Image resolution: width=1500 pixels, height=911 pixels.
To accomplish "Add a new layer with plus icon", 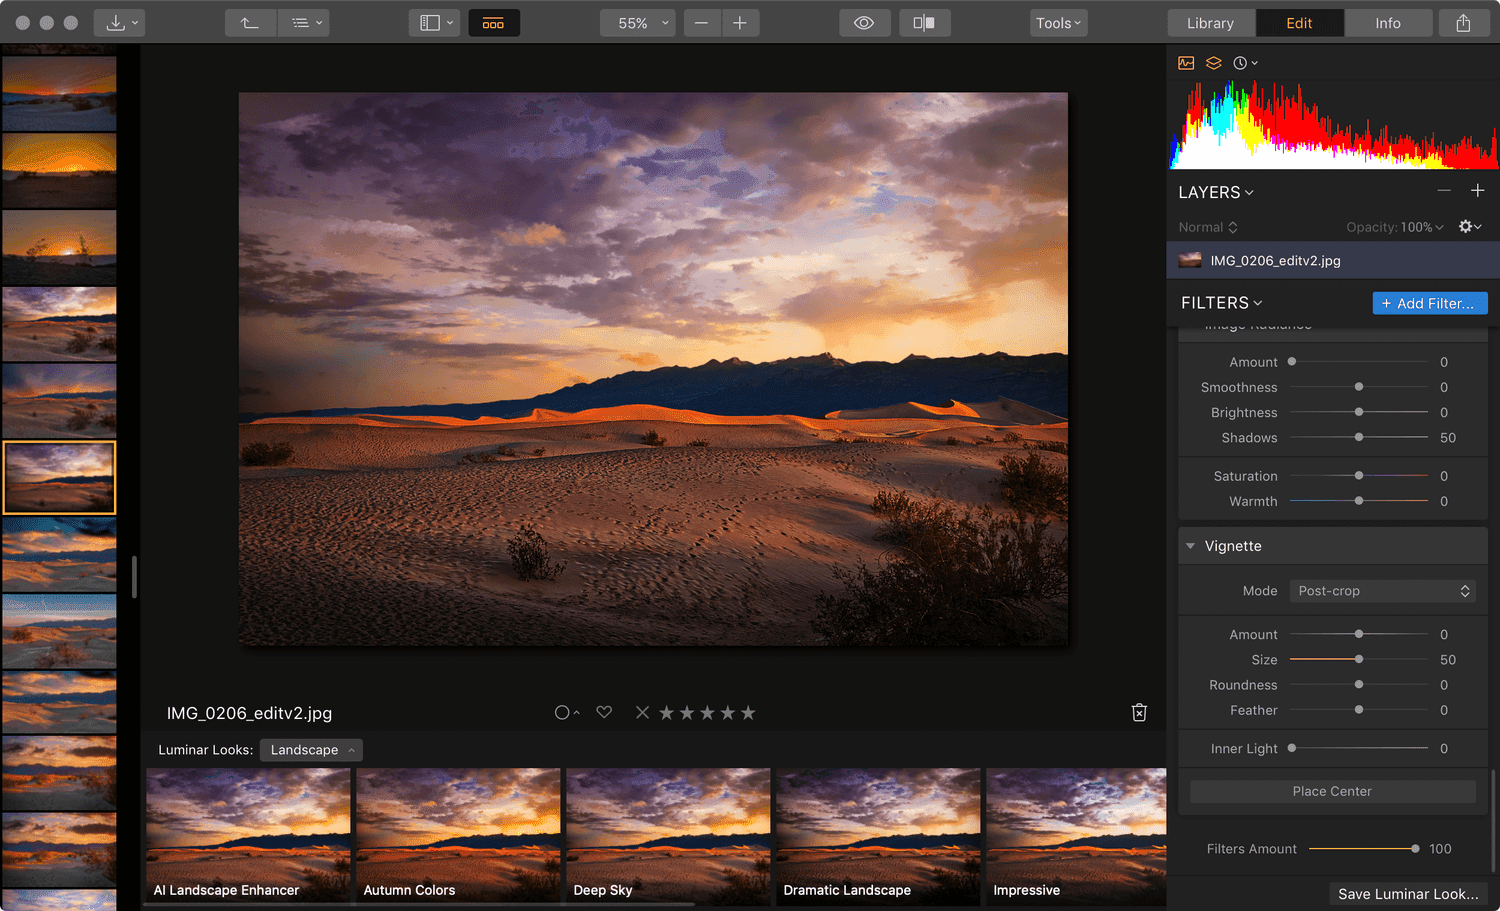I will [x=1477, y=190].
